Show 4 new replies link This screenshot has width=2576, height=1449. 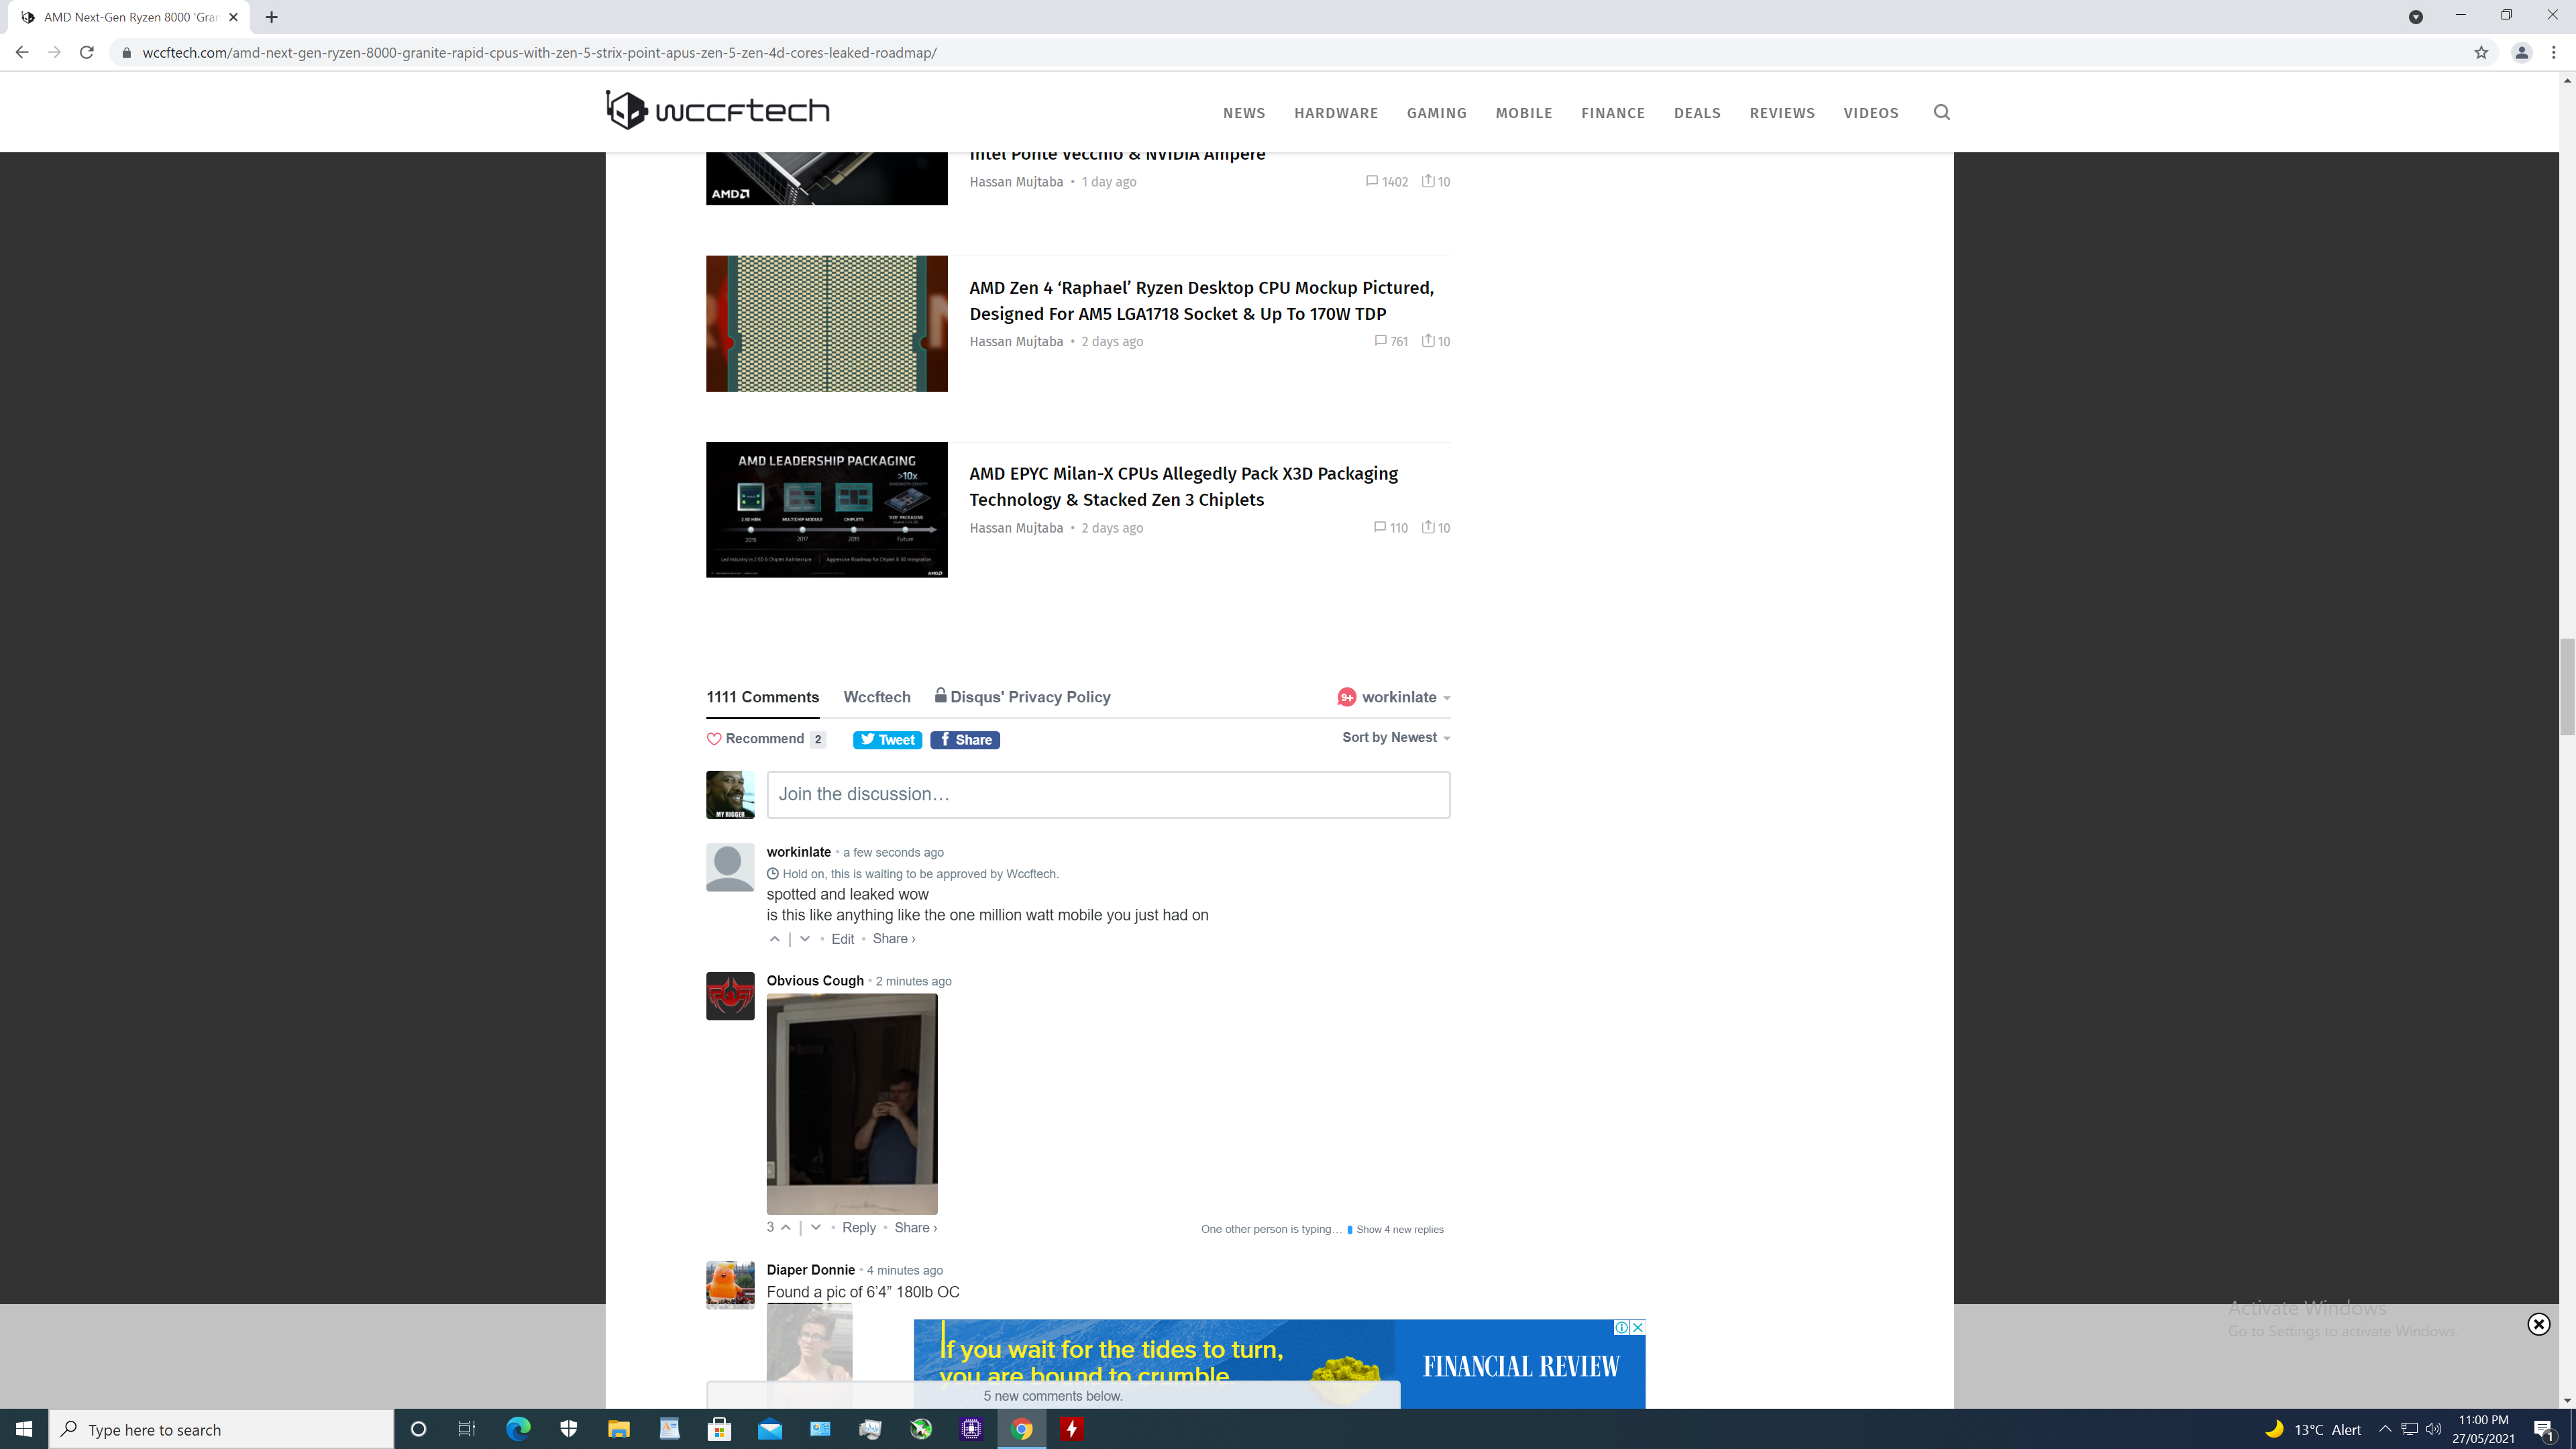coord(1399,1229)
